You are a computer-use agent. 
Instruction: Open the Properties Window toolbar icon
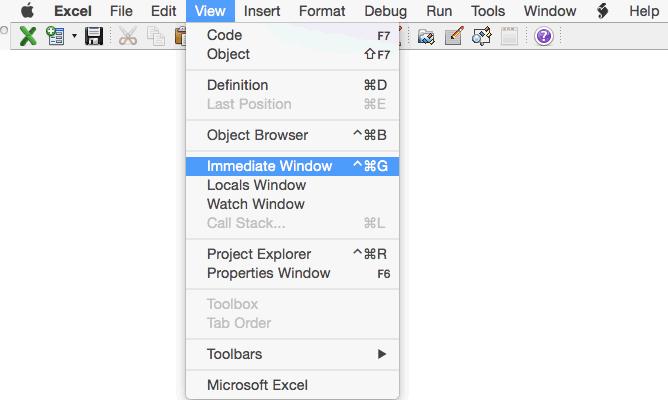454,36
